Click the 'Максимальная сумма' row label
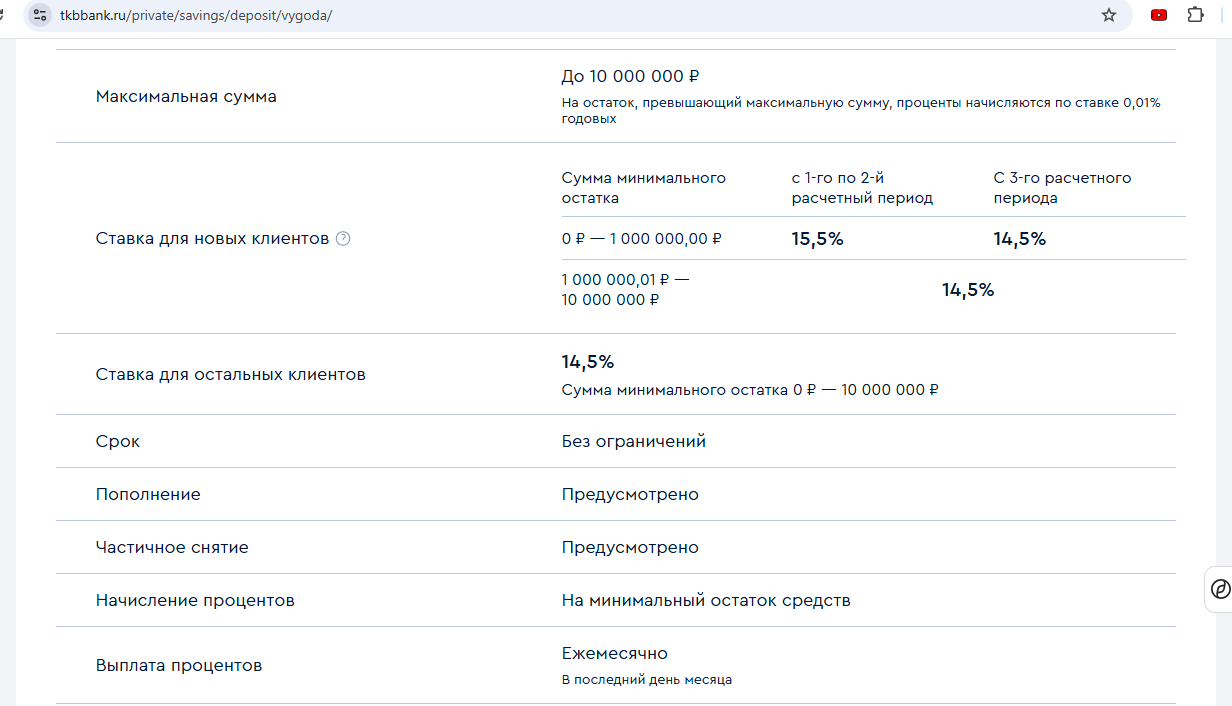 pyautogui.click(x=186, y=97)
